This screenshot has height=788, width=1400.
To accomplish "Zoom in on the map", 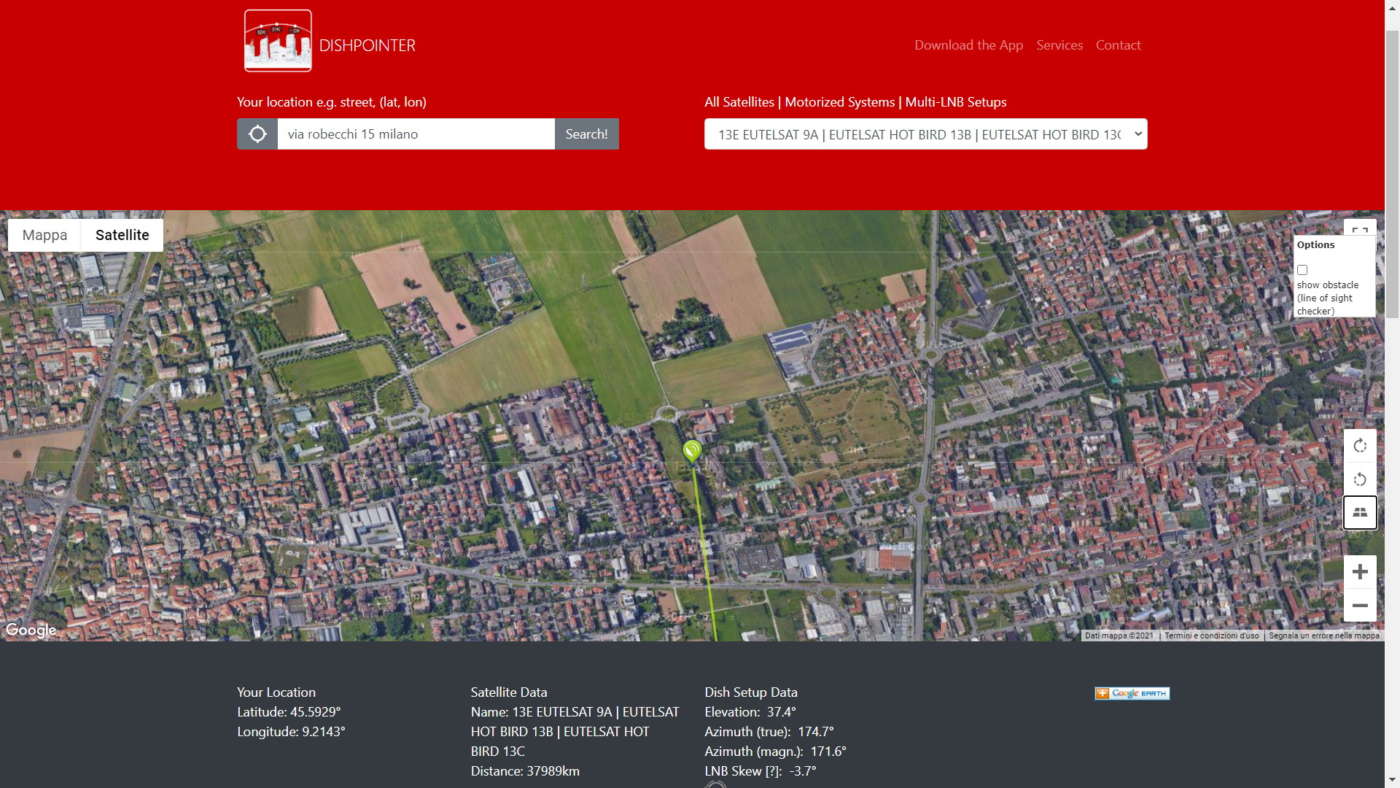I will 1359,572.
